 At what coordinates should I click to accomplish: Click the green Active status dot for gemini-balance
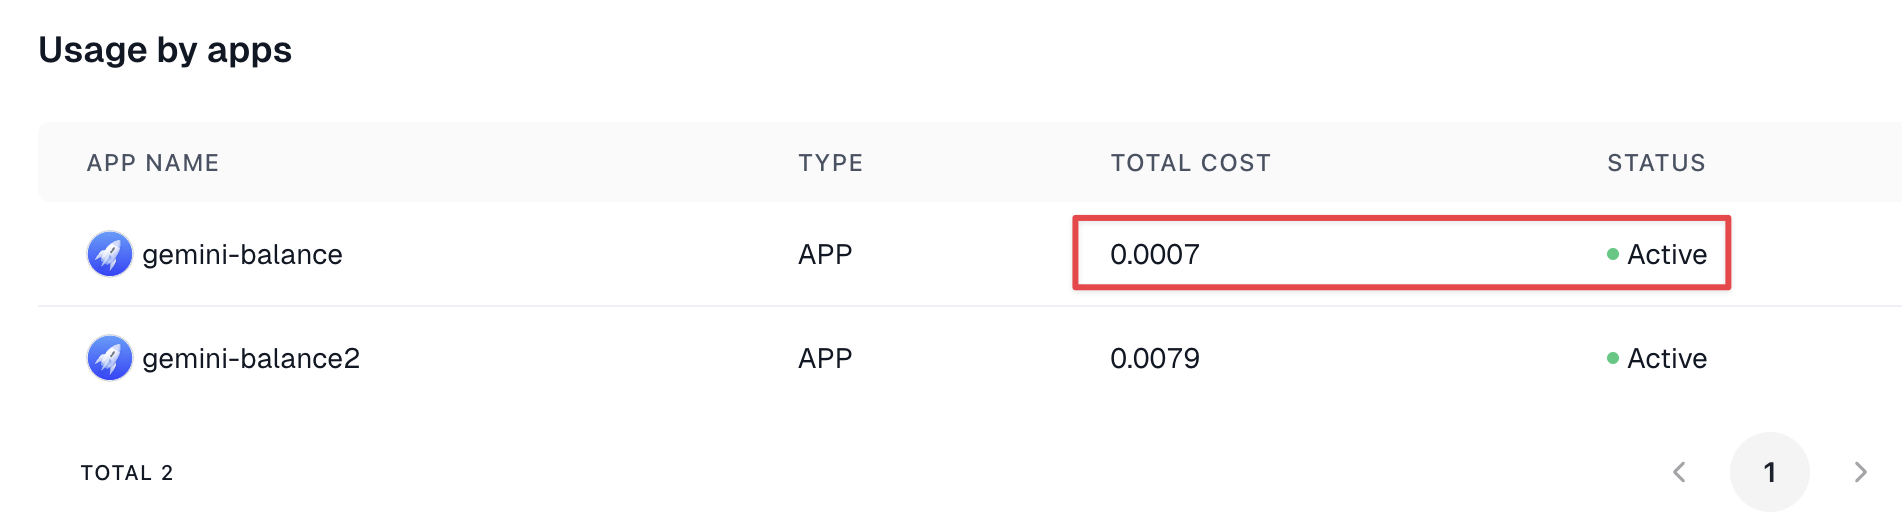[x=1613, y=254]
